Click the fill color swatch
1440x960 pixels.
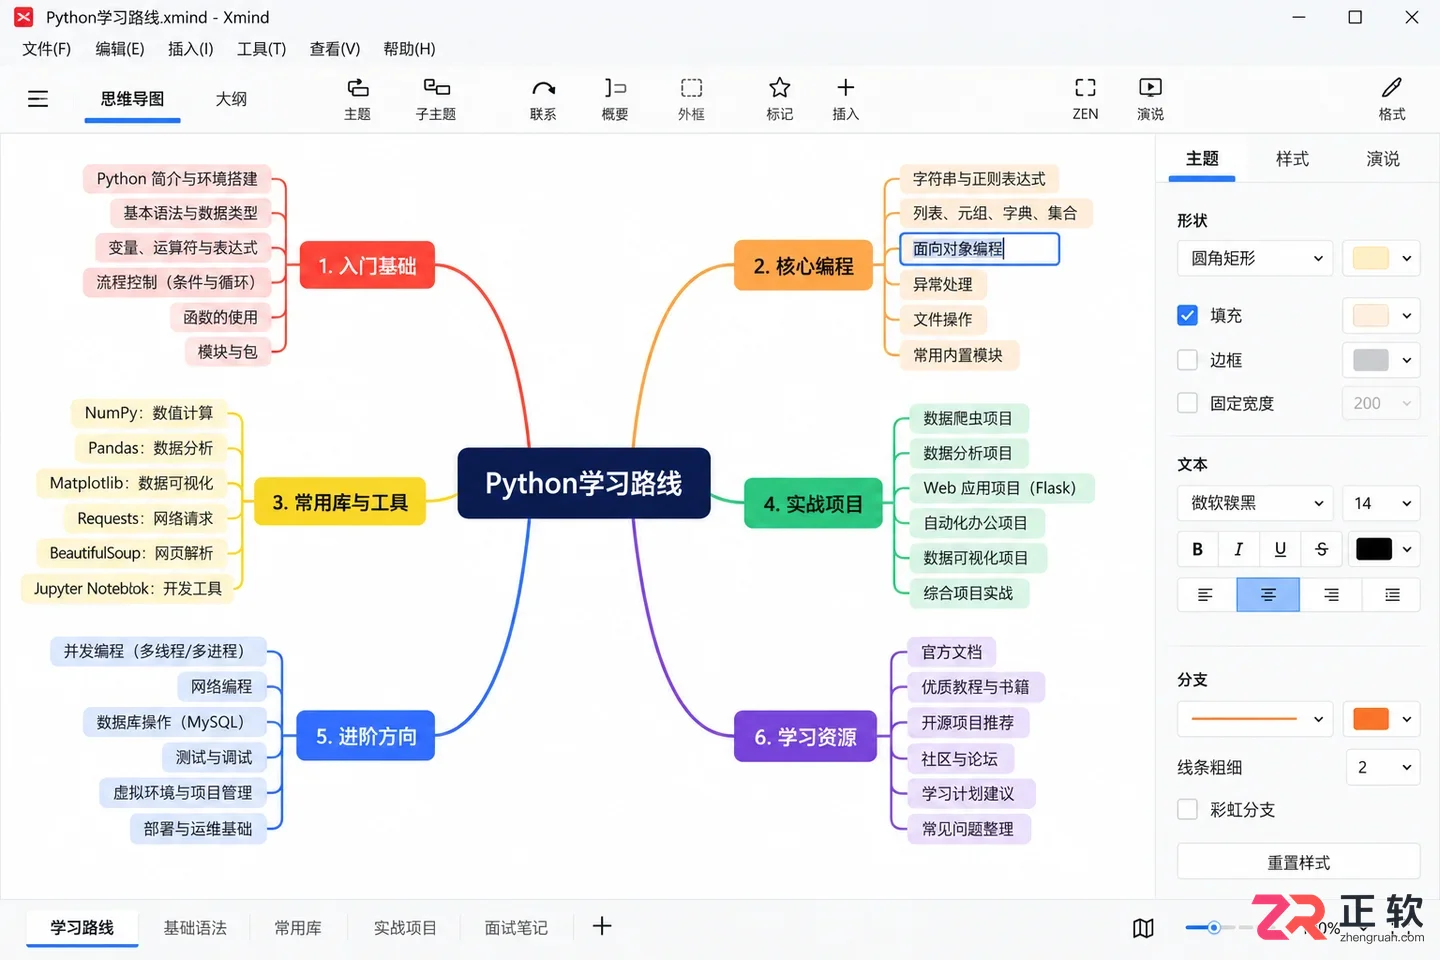point(1370,316)
